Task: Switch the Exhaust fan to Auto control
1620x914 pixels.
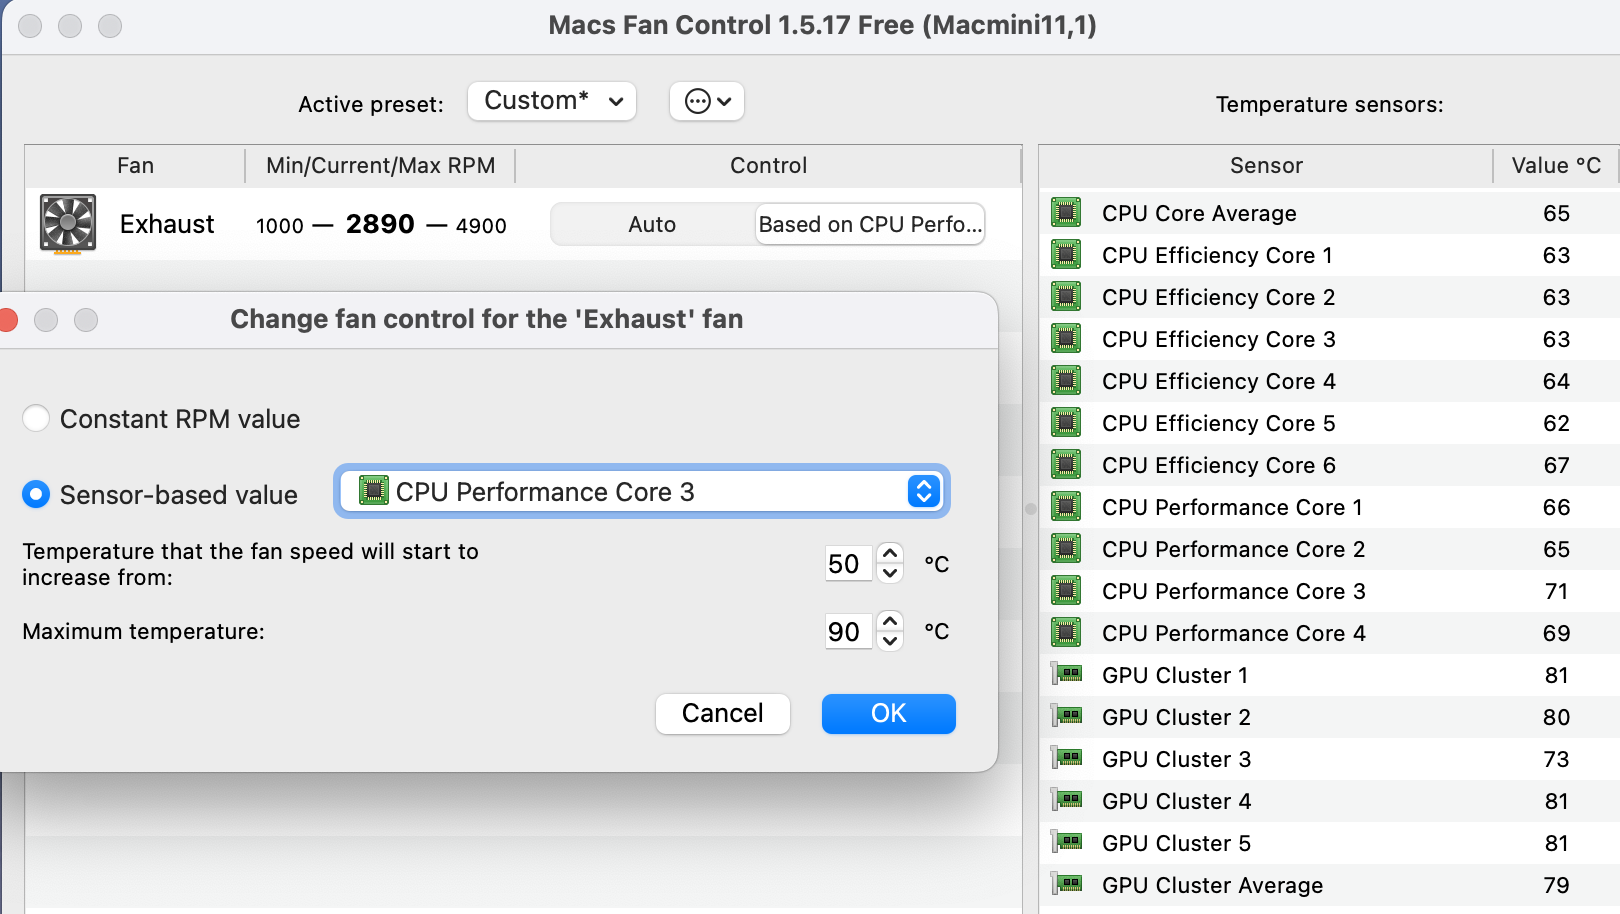Action: [x=652, y=225]
